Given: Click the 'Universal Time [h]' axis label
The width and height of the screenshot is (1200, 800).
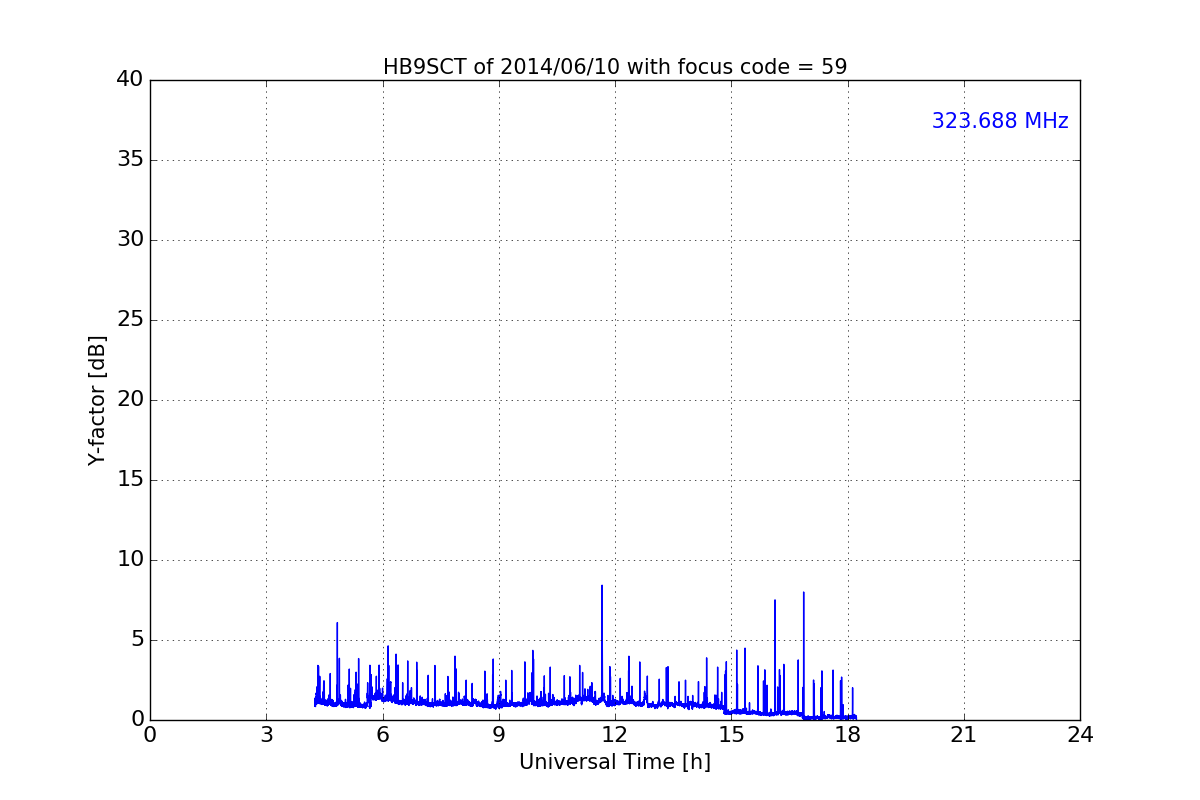Looking at the screenshot, I should click(615, 762).
